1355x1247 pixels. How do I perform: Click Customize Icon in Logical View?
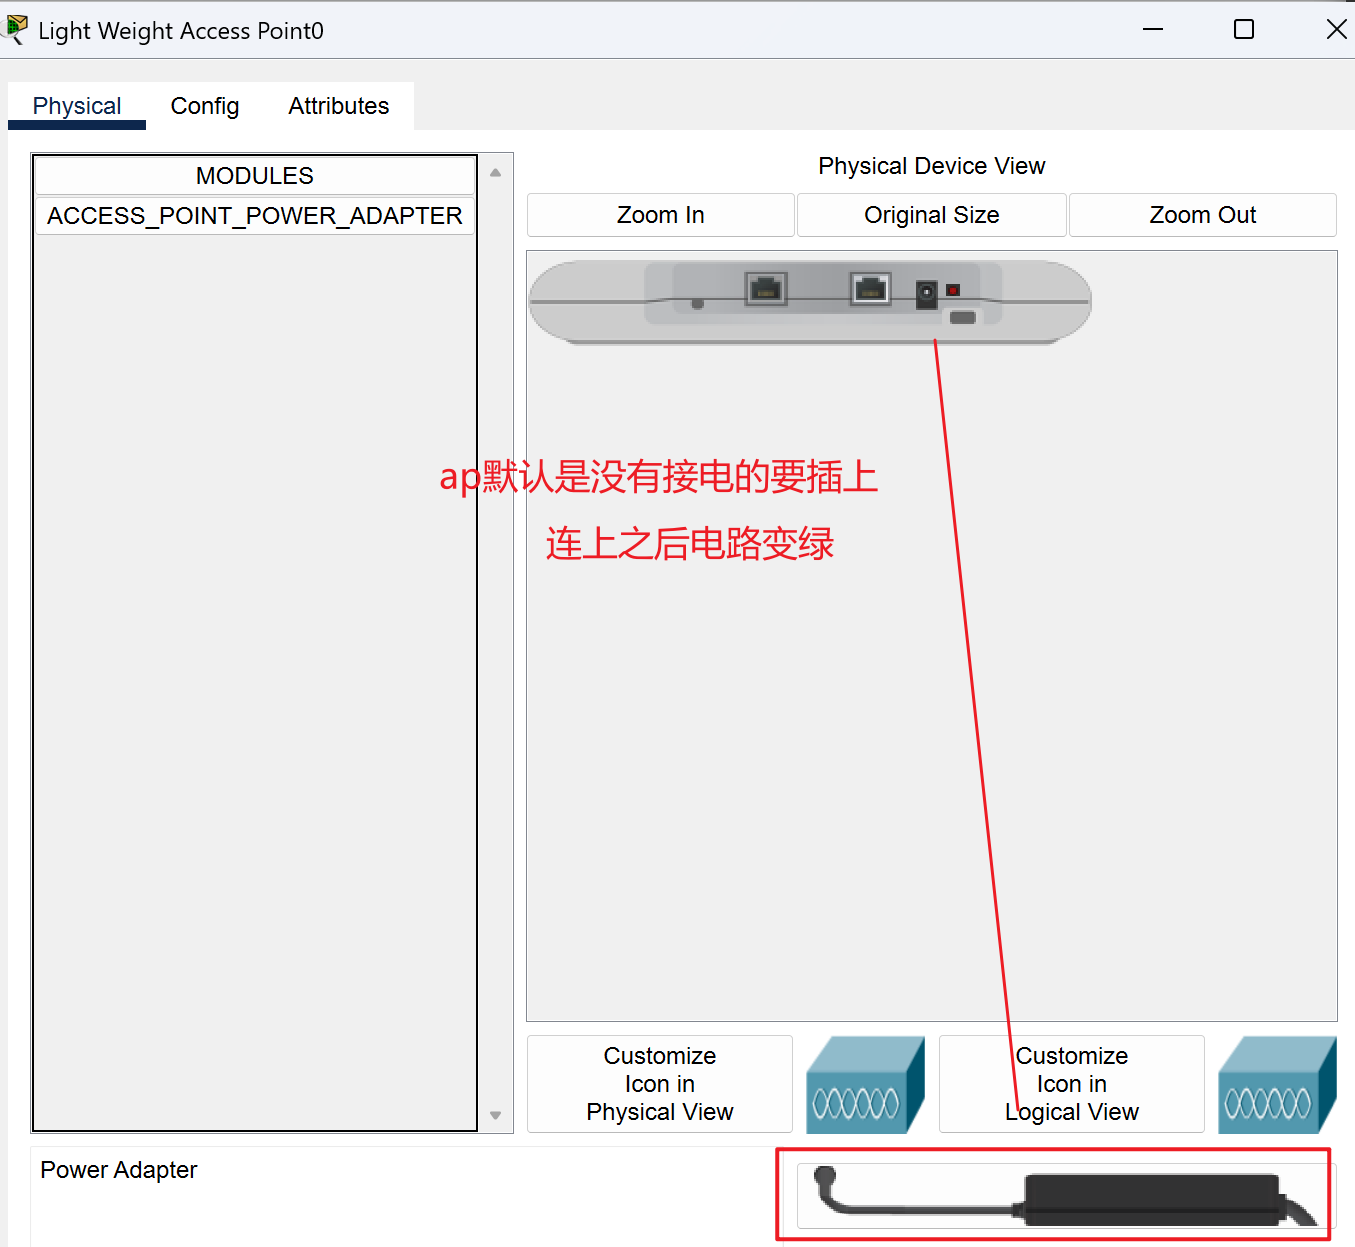(x=1072, y=1084)
